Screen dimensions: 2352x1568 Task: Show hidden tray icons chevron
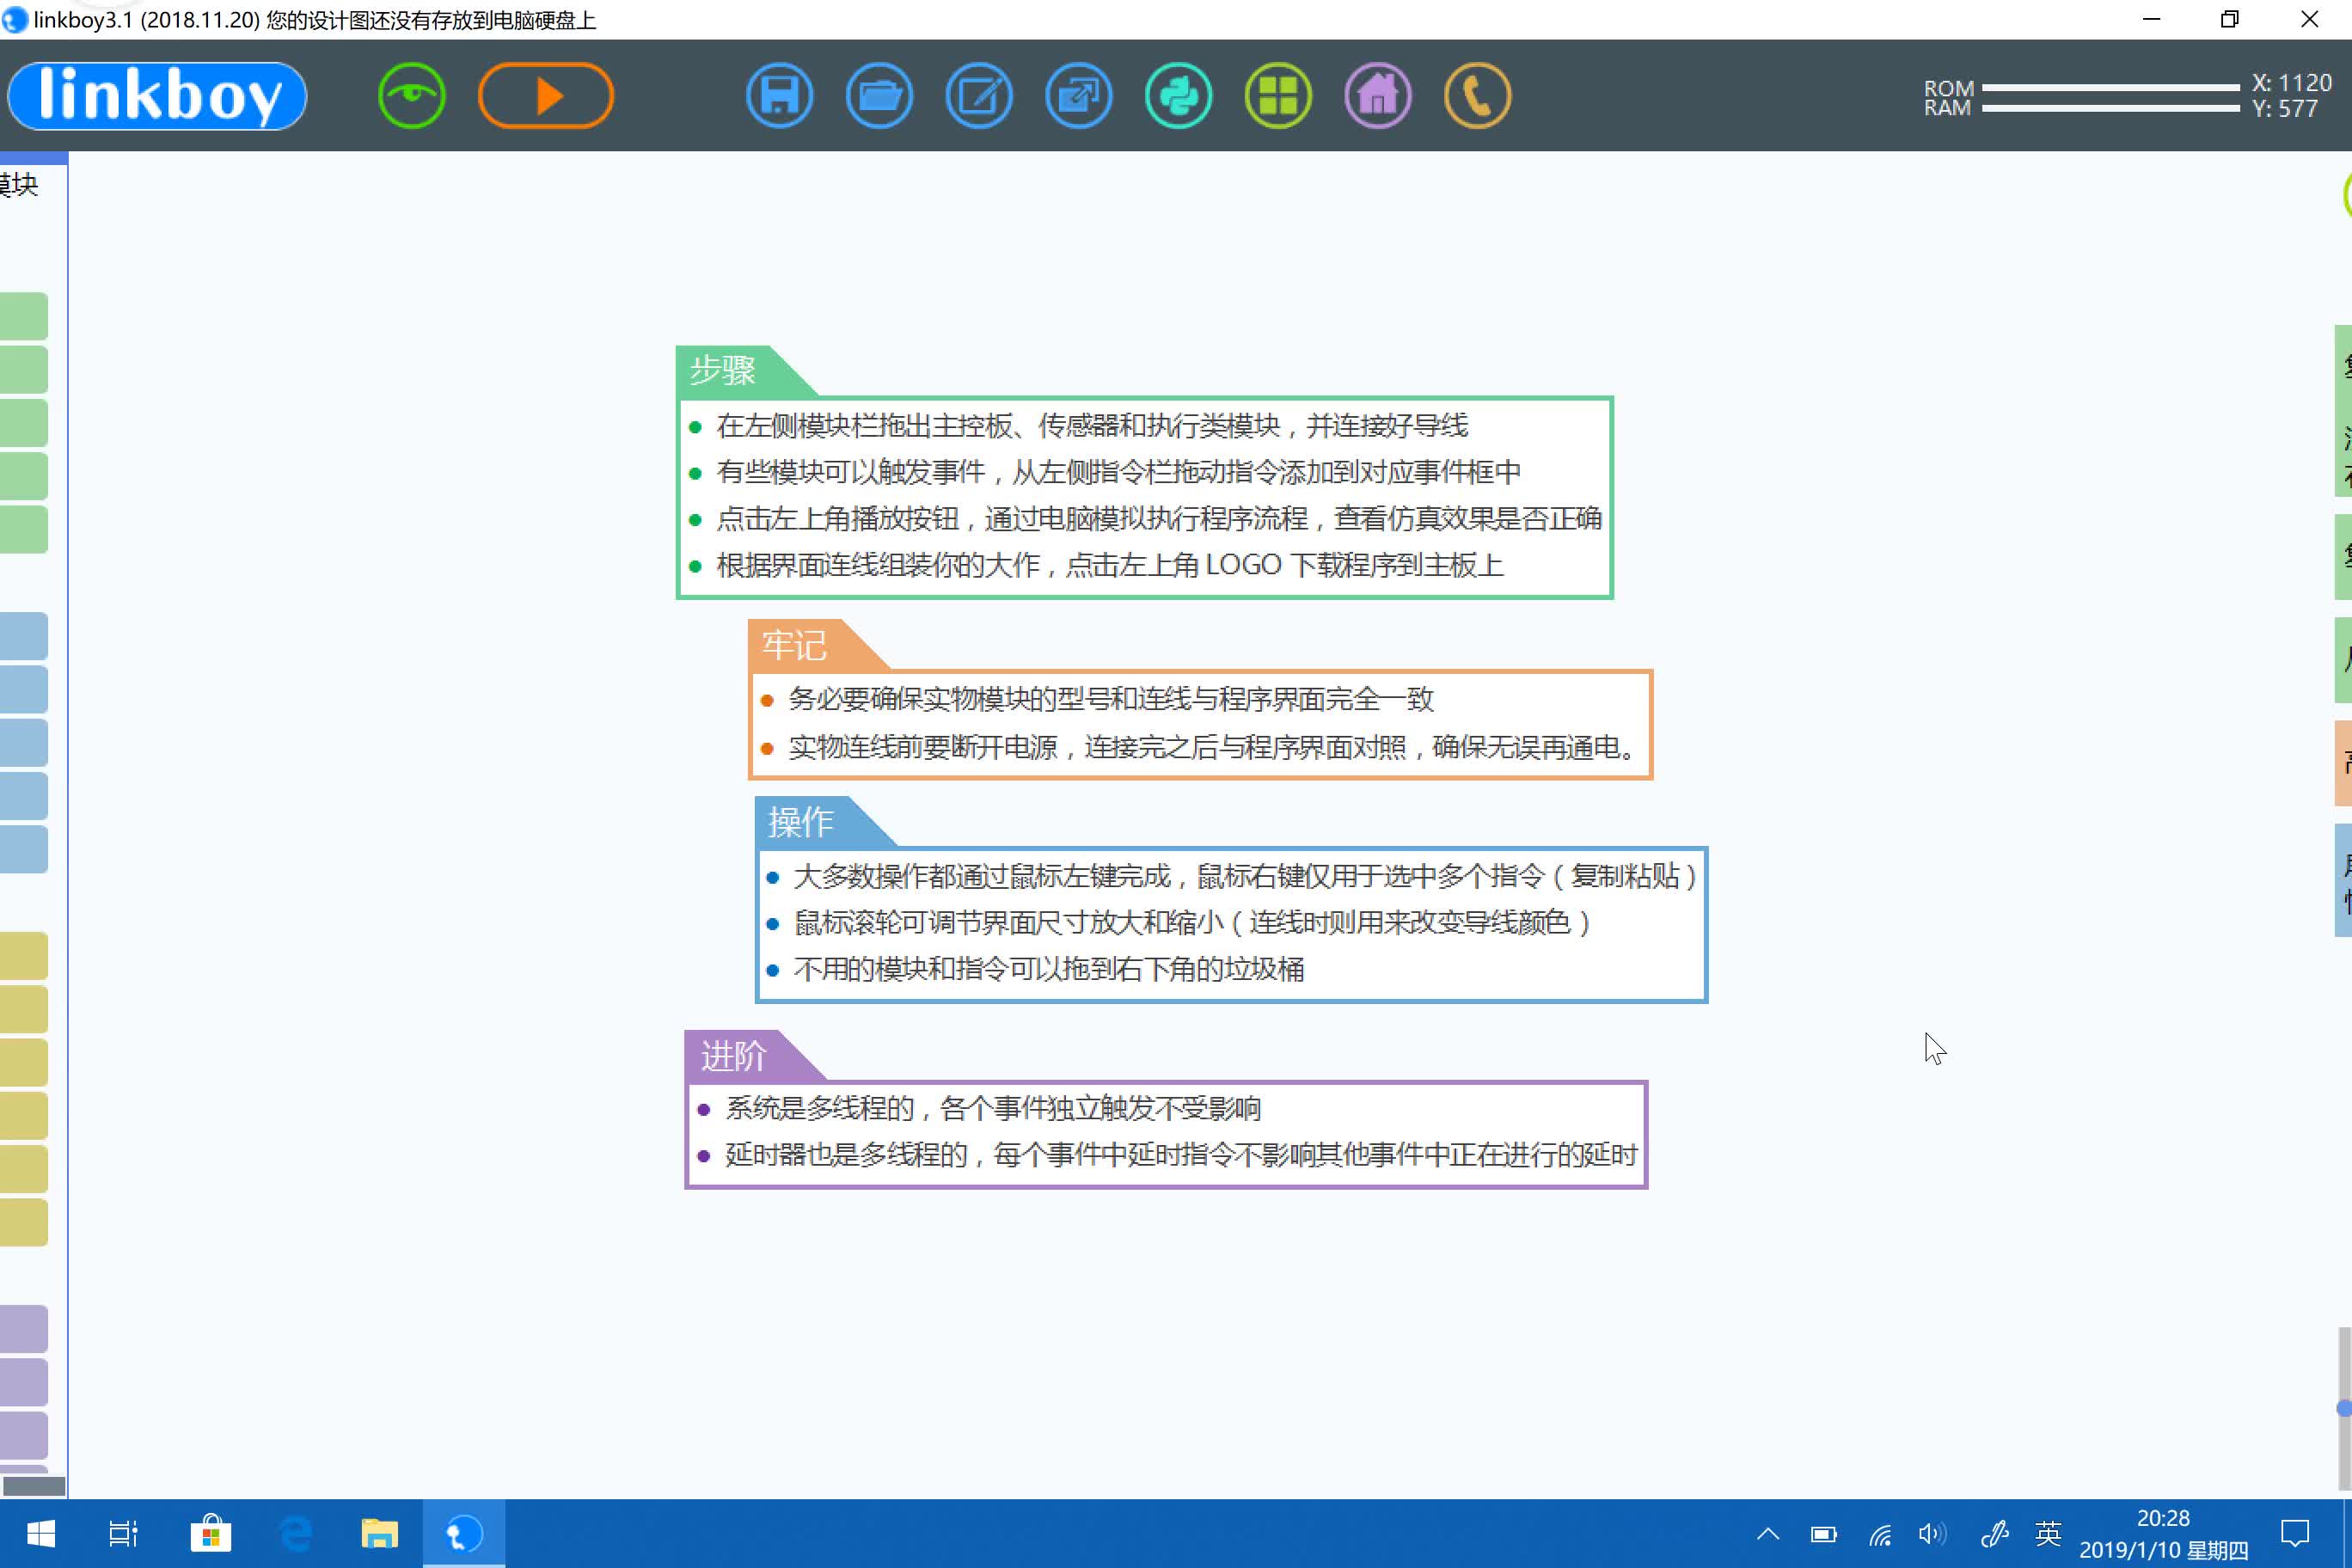1768,1533
